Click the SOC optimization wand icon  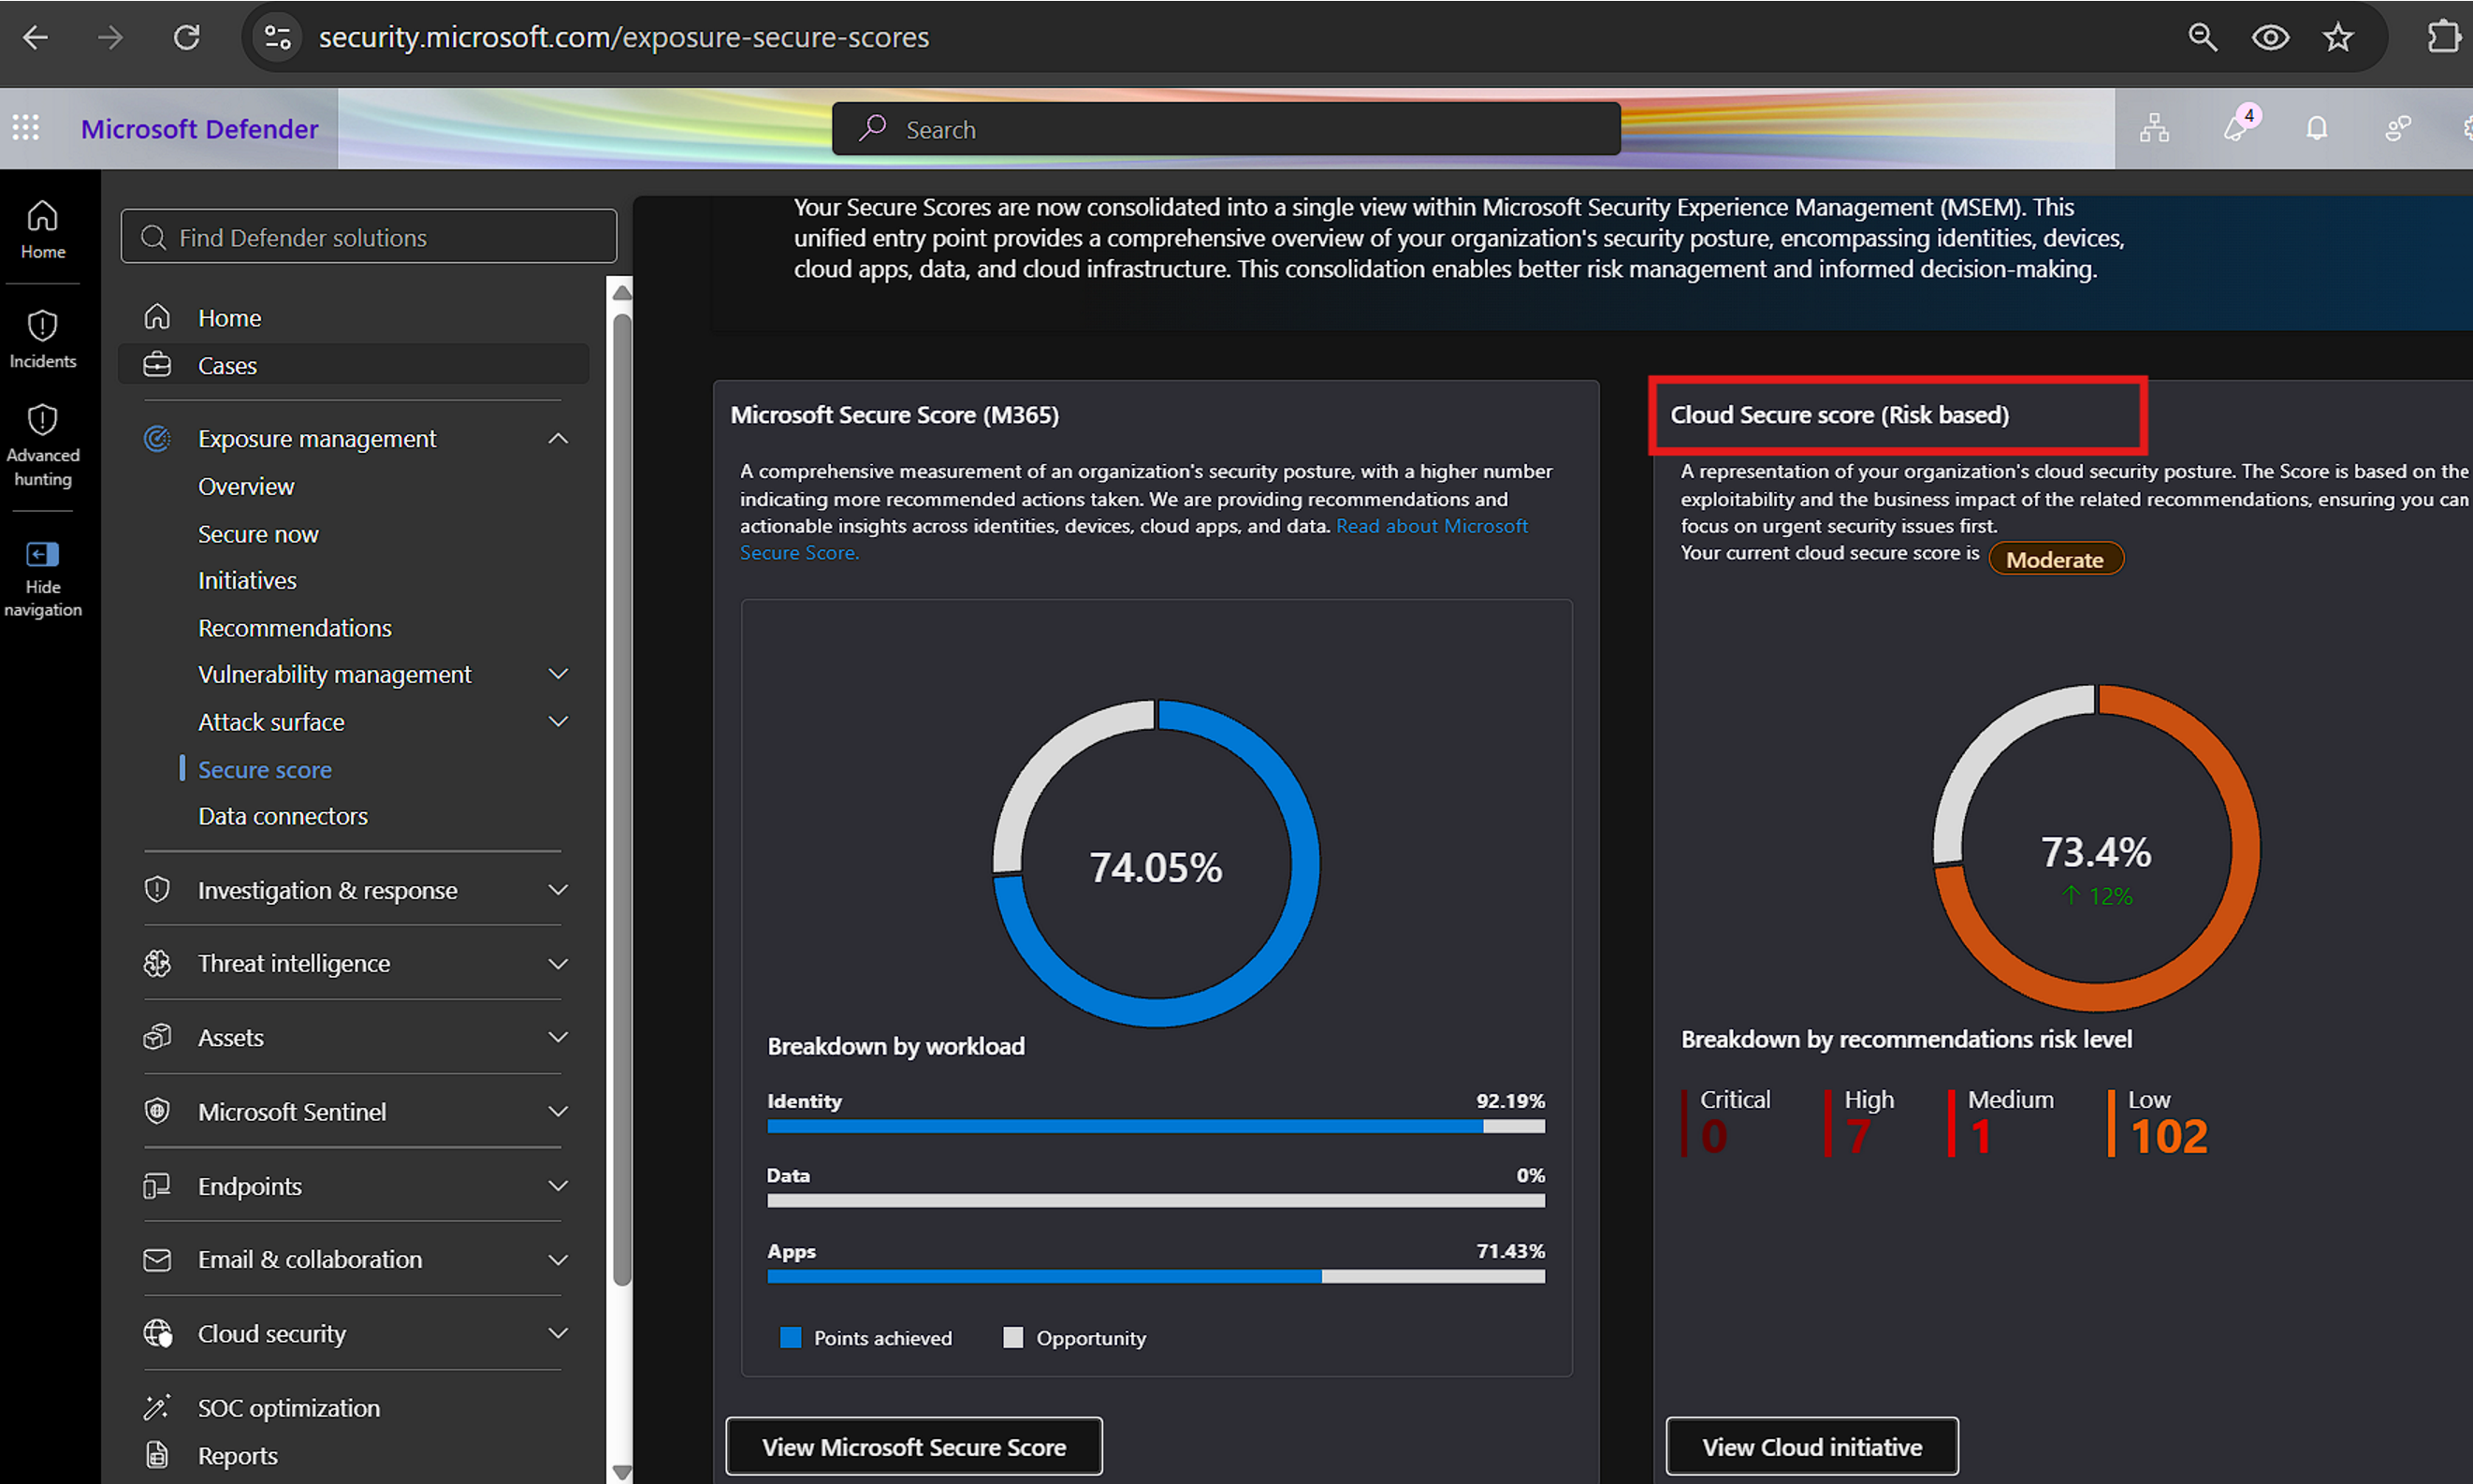click(157, 1407)
